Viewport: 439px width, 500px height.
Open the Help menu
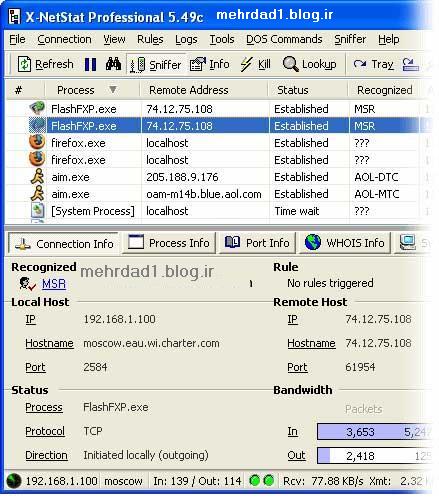point(389,39)
